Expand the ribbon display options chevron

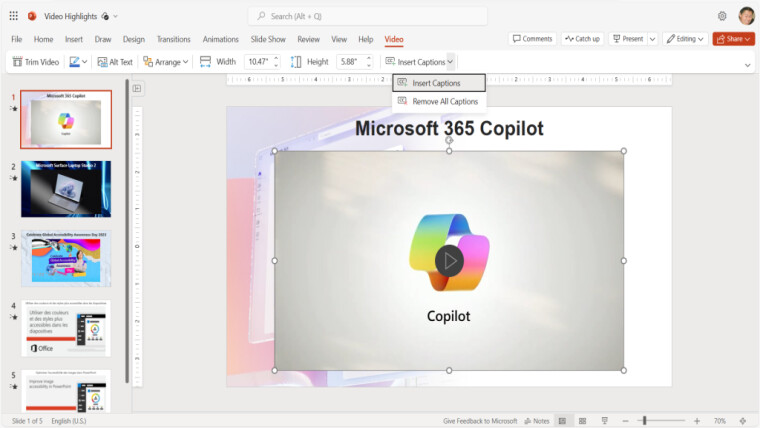point(747,64)
